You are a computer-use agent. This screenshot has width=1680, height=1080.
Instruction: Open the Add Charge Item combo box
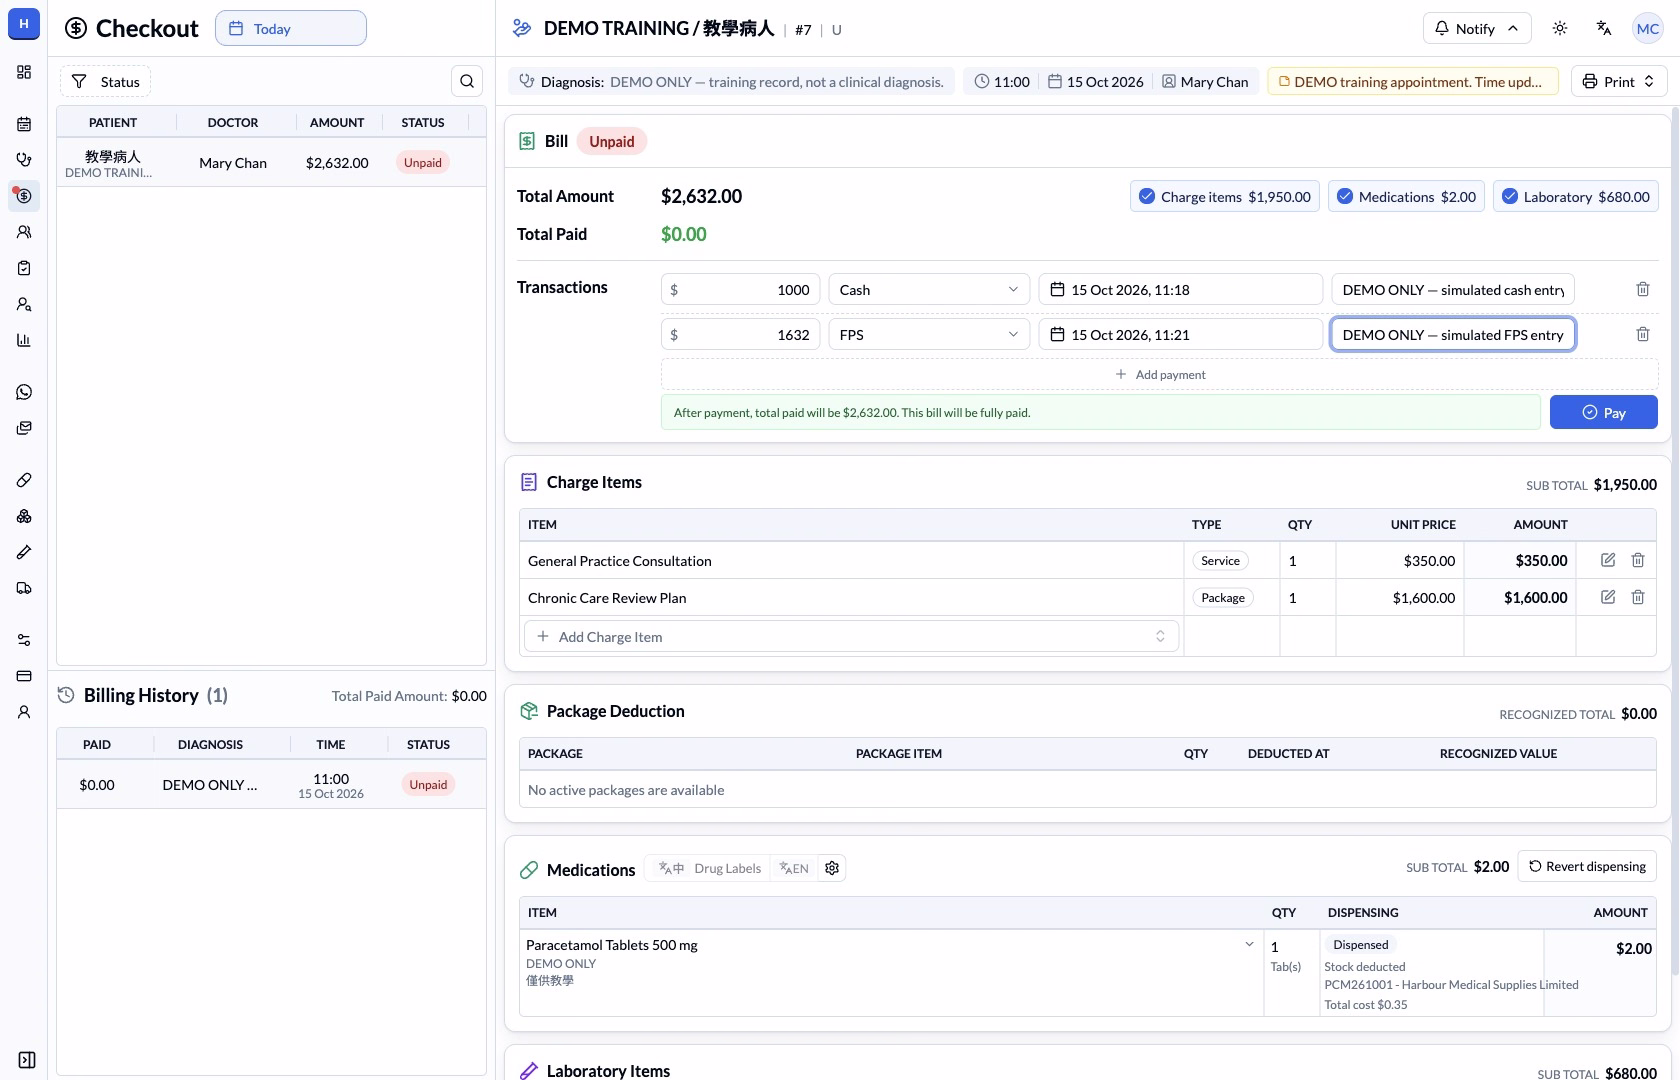(x=851, y=636)
